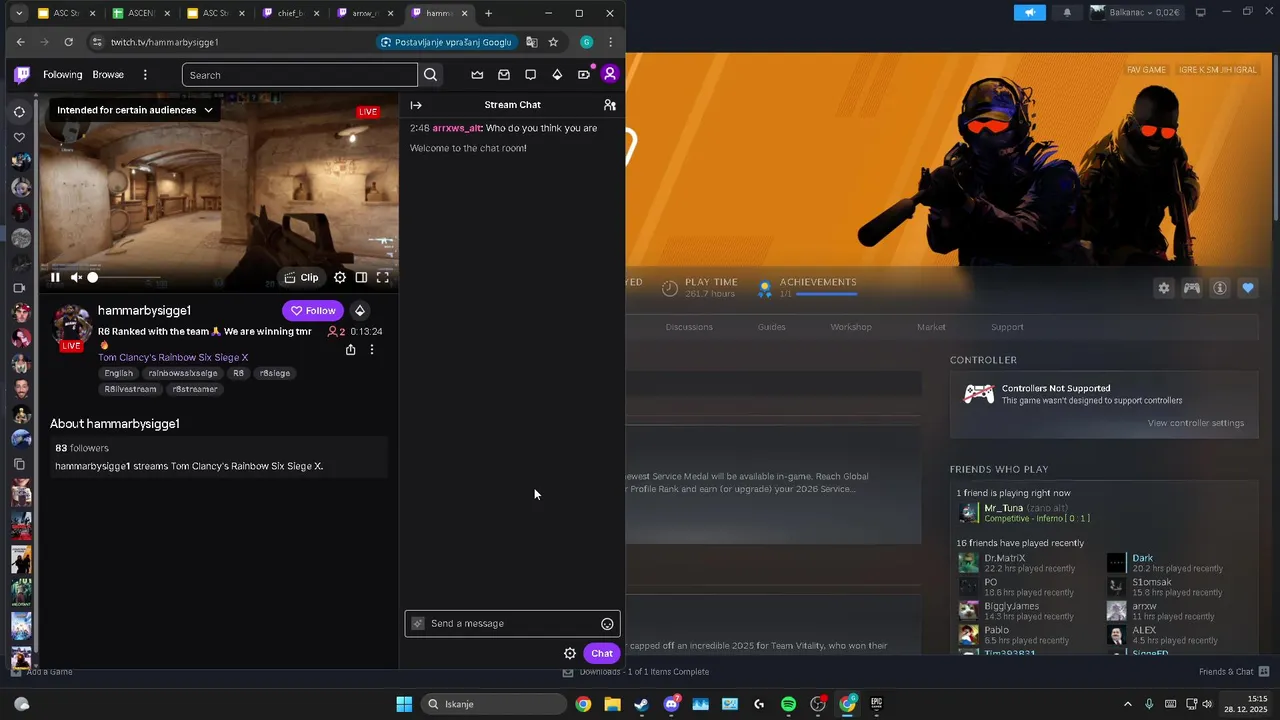
Task: Switch to the chief_b browser tab
Action: 290,14
